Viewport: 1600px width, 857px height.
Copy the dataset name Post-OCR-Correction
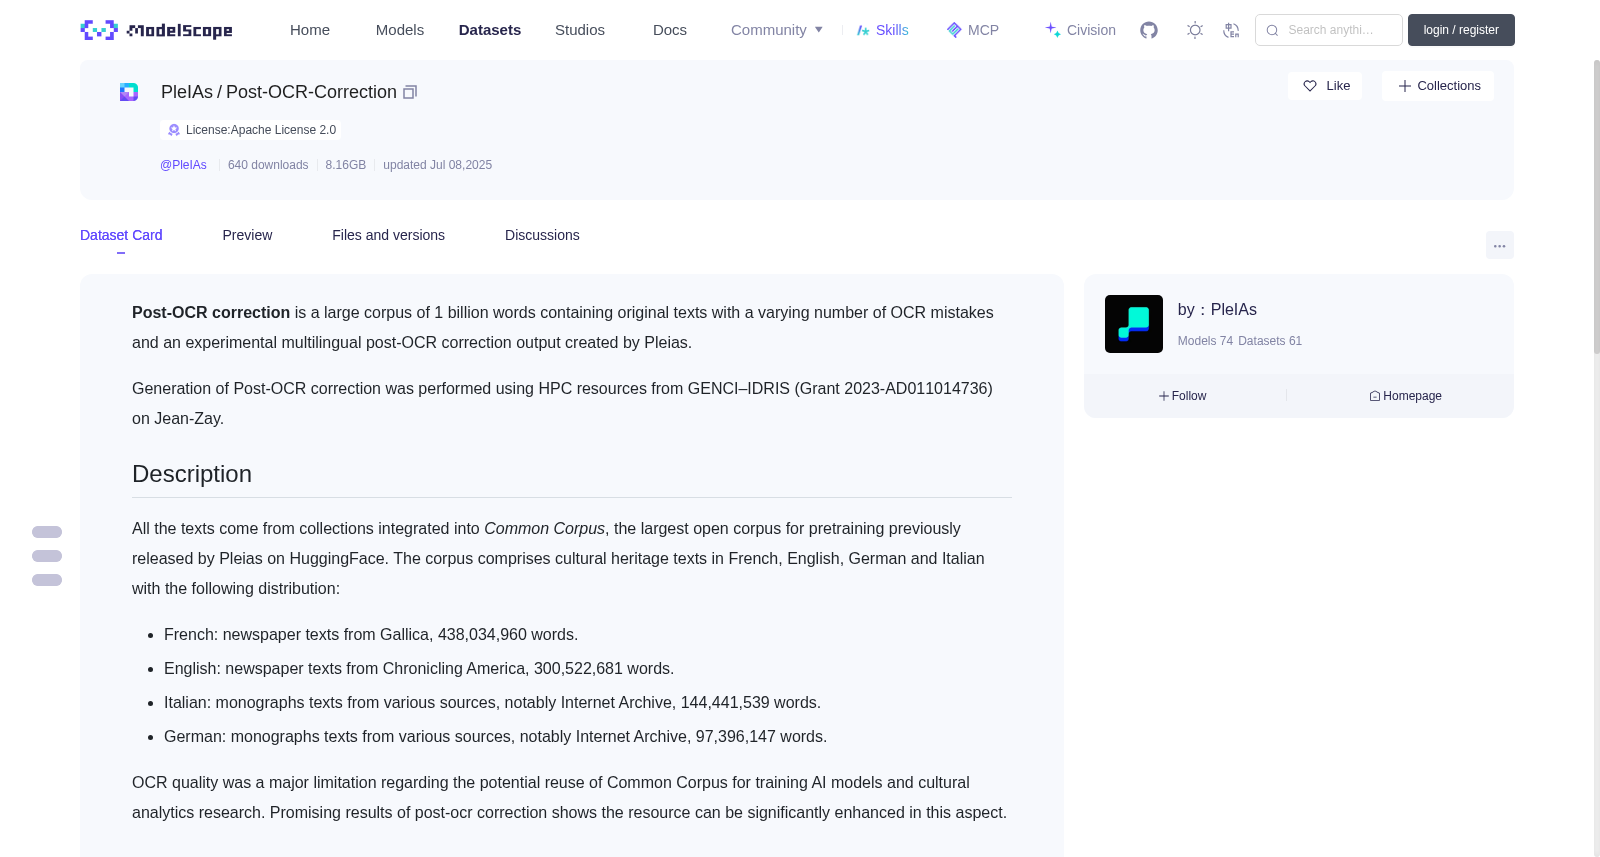click(x=410, y=92)
